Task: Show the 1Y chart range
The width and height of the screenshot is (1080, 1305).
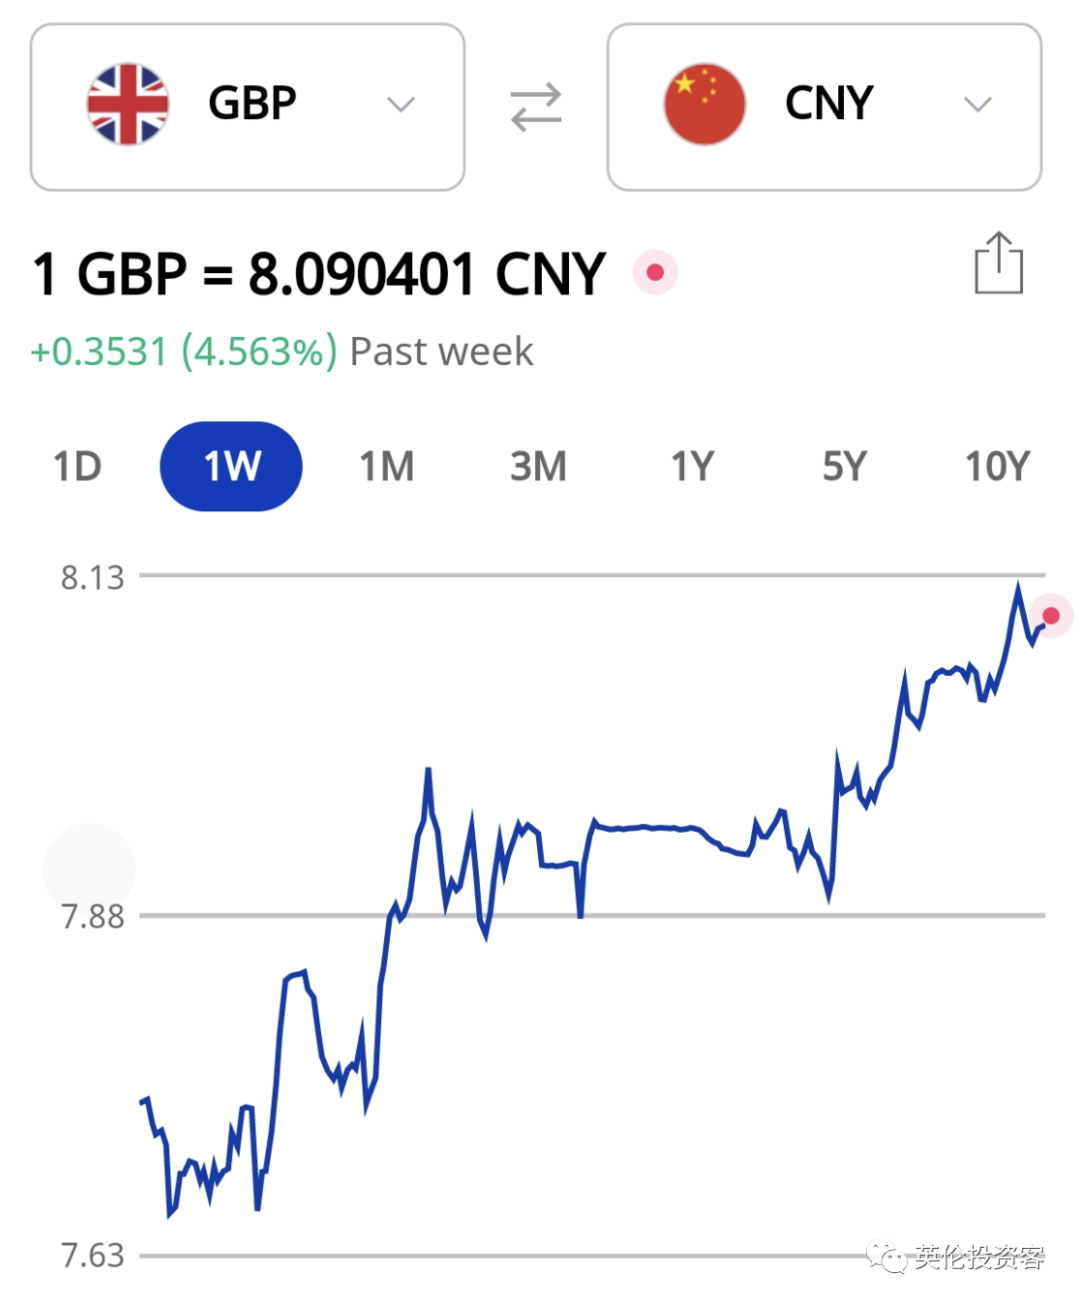Action: tap(692, 466)
